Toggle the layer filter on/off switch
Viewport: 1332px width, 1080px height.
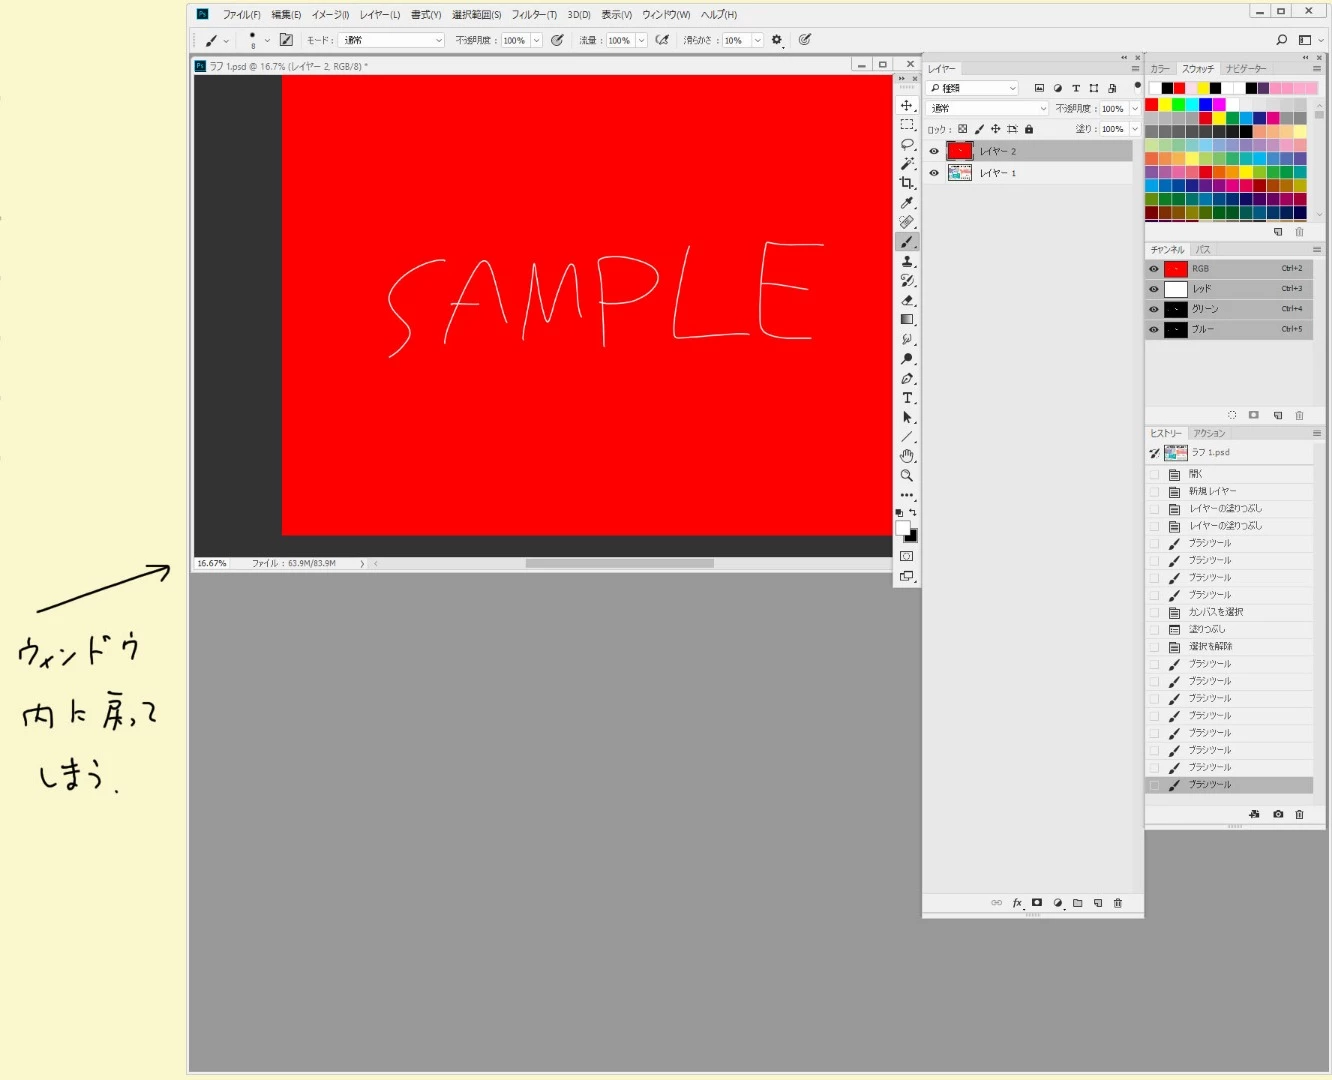(1137, 86)
